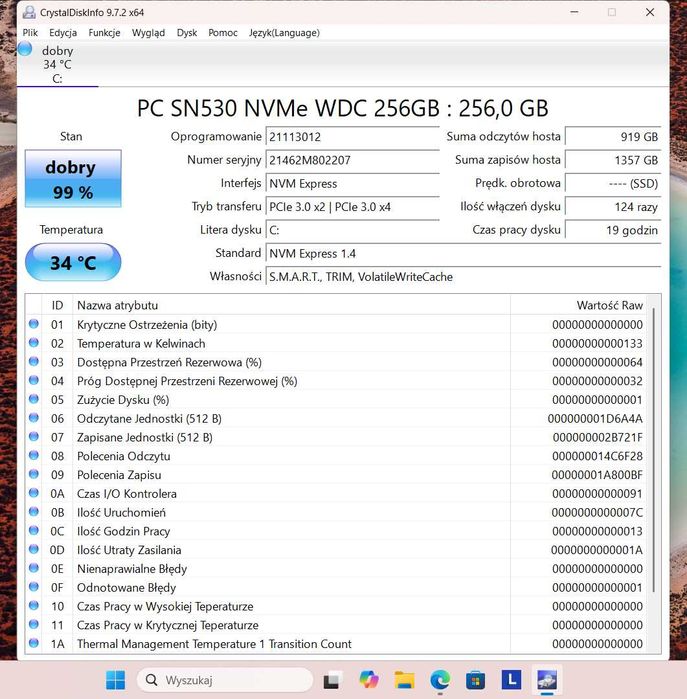The height and width of the screenshot is (699, 687).
Task: Open the blue L app on taskbar
Action: point(511,680)
